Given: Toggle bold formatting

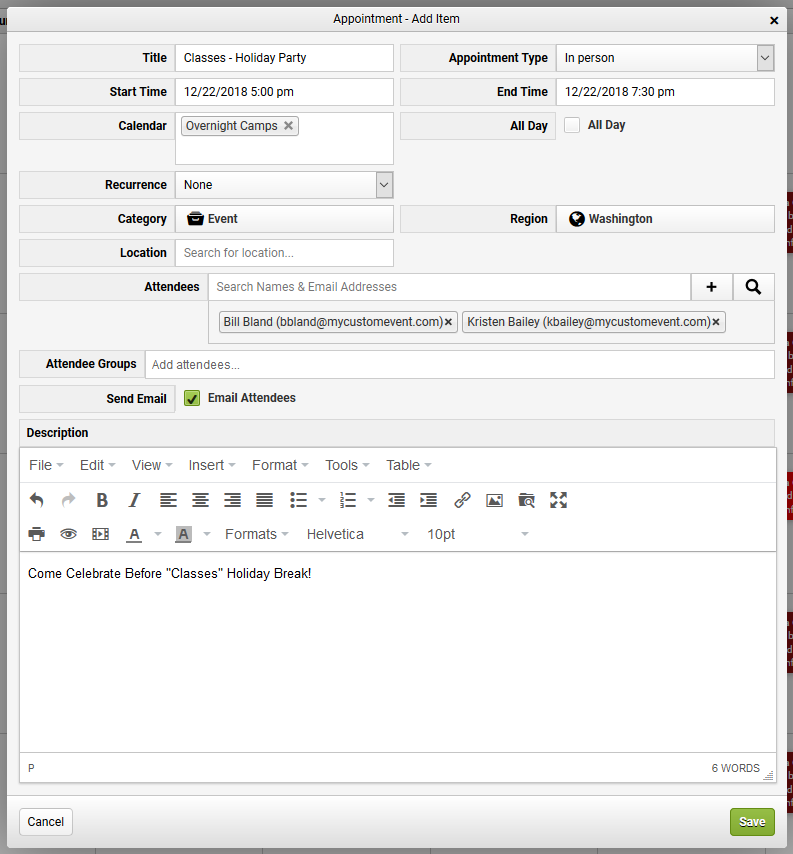Looking at the screenshot, I should pyautogui.click(x=102, y=499).
